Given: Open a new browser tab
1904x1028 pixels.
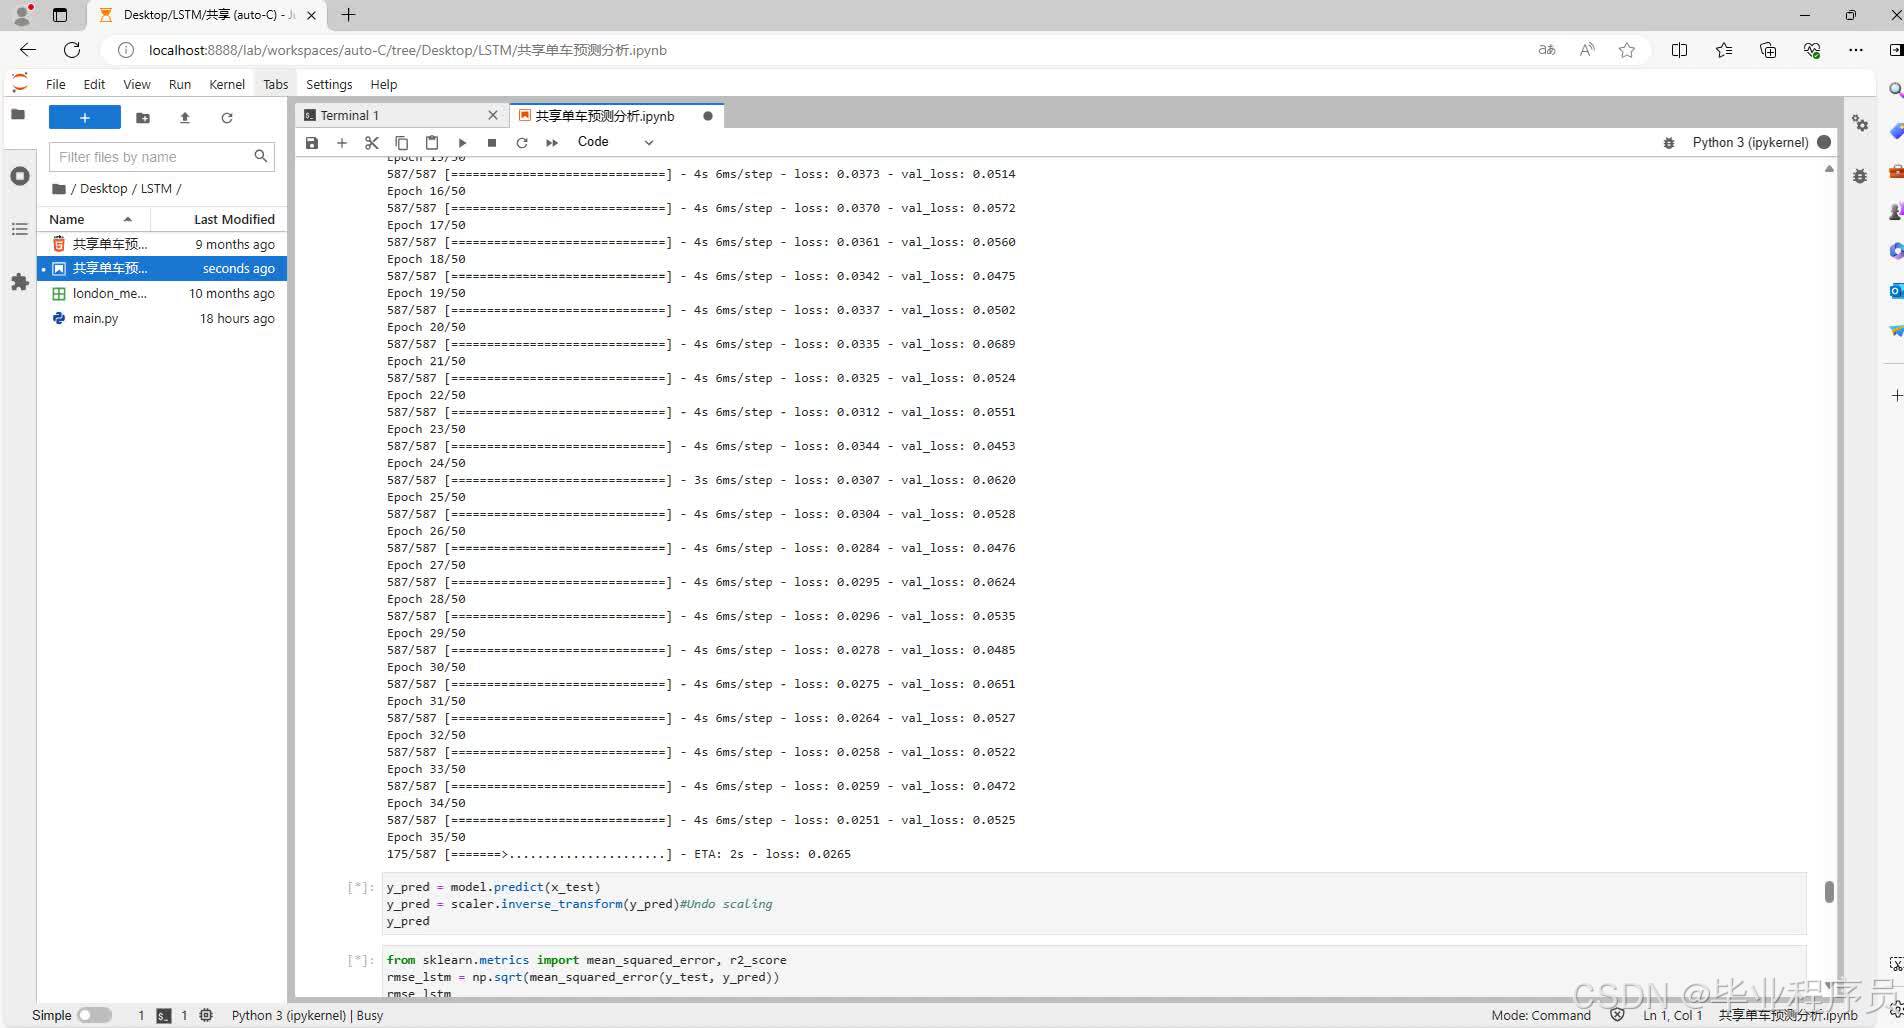Looking at the screenshot, I should tap(348, 15).
